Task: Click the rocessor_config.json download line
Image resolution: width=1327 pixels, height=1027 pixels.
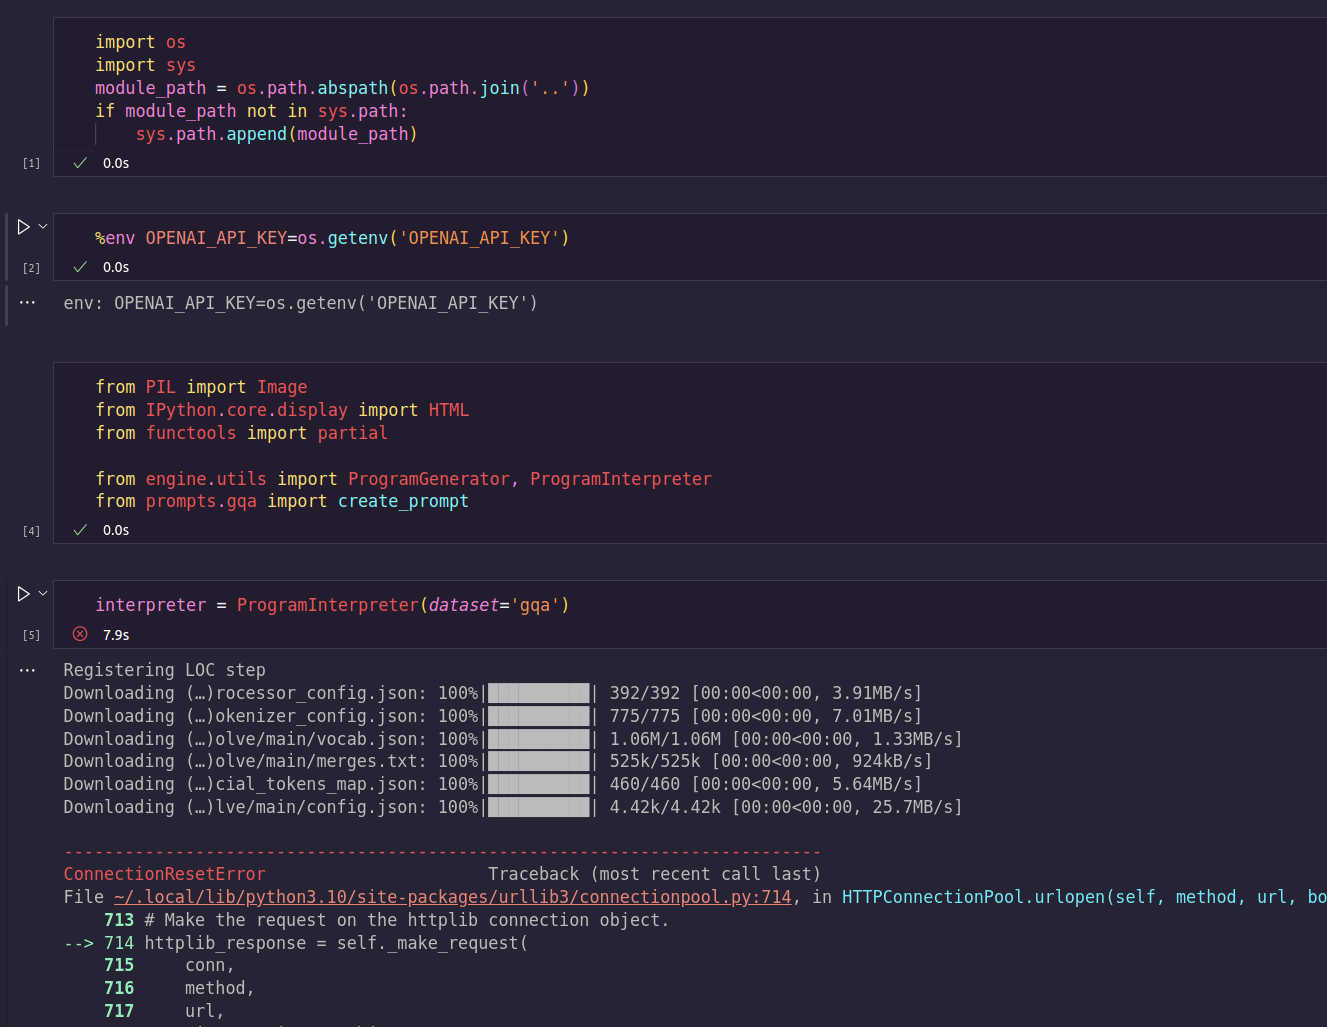Action: click(x=492, y=693)
